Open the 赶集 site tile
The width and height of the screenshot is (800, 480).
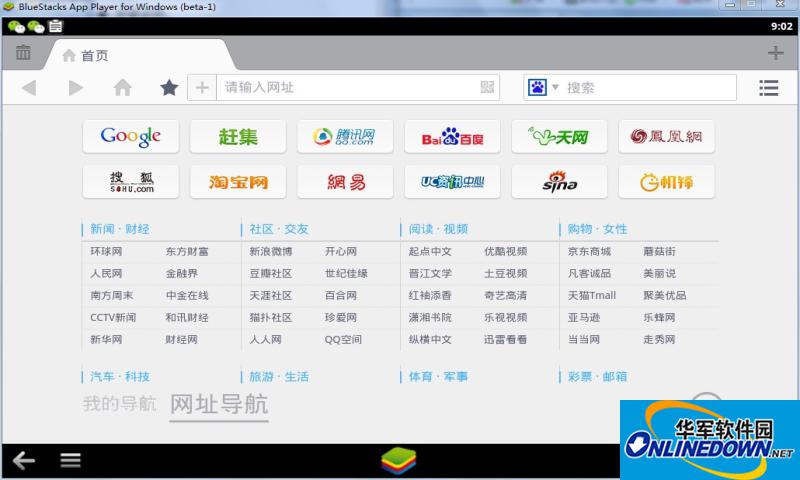(238, 136)
